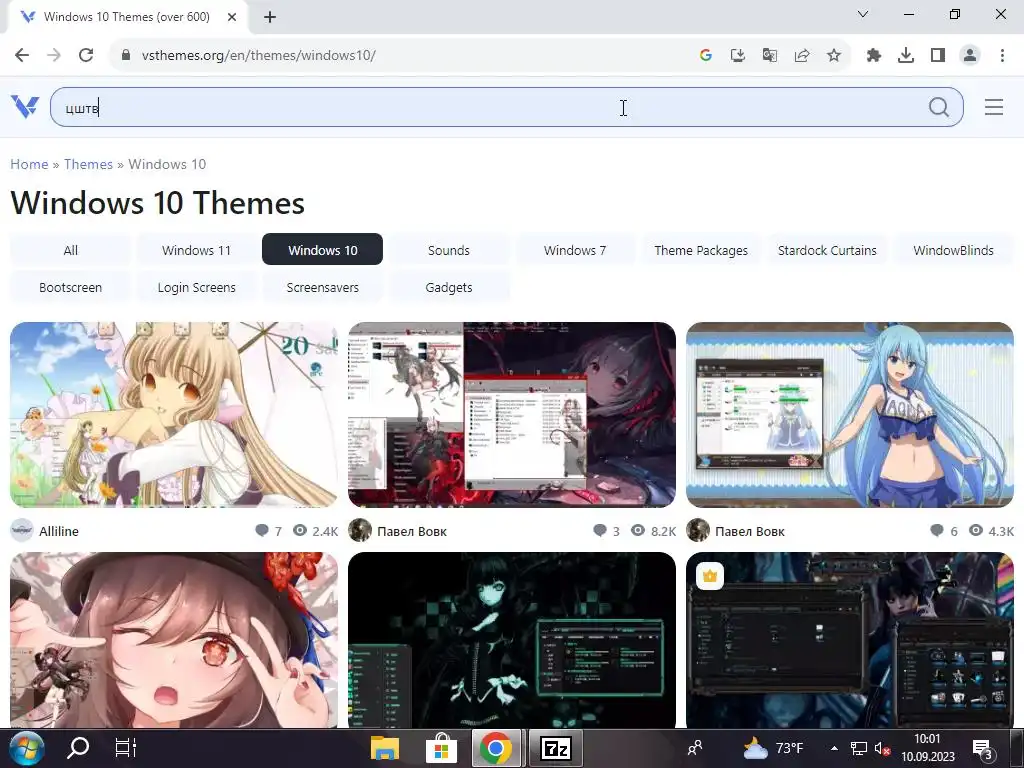
Task: Click the crown premium badge on dark theme
Action: 710,576
